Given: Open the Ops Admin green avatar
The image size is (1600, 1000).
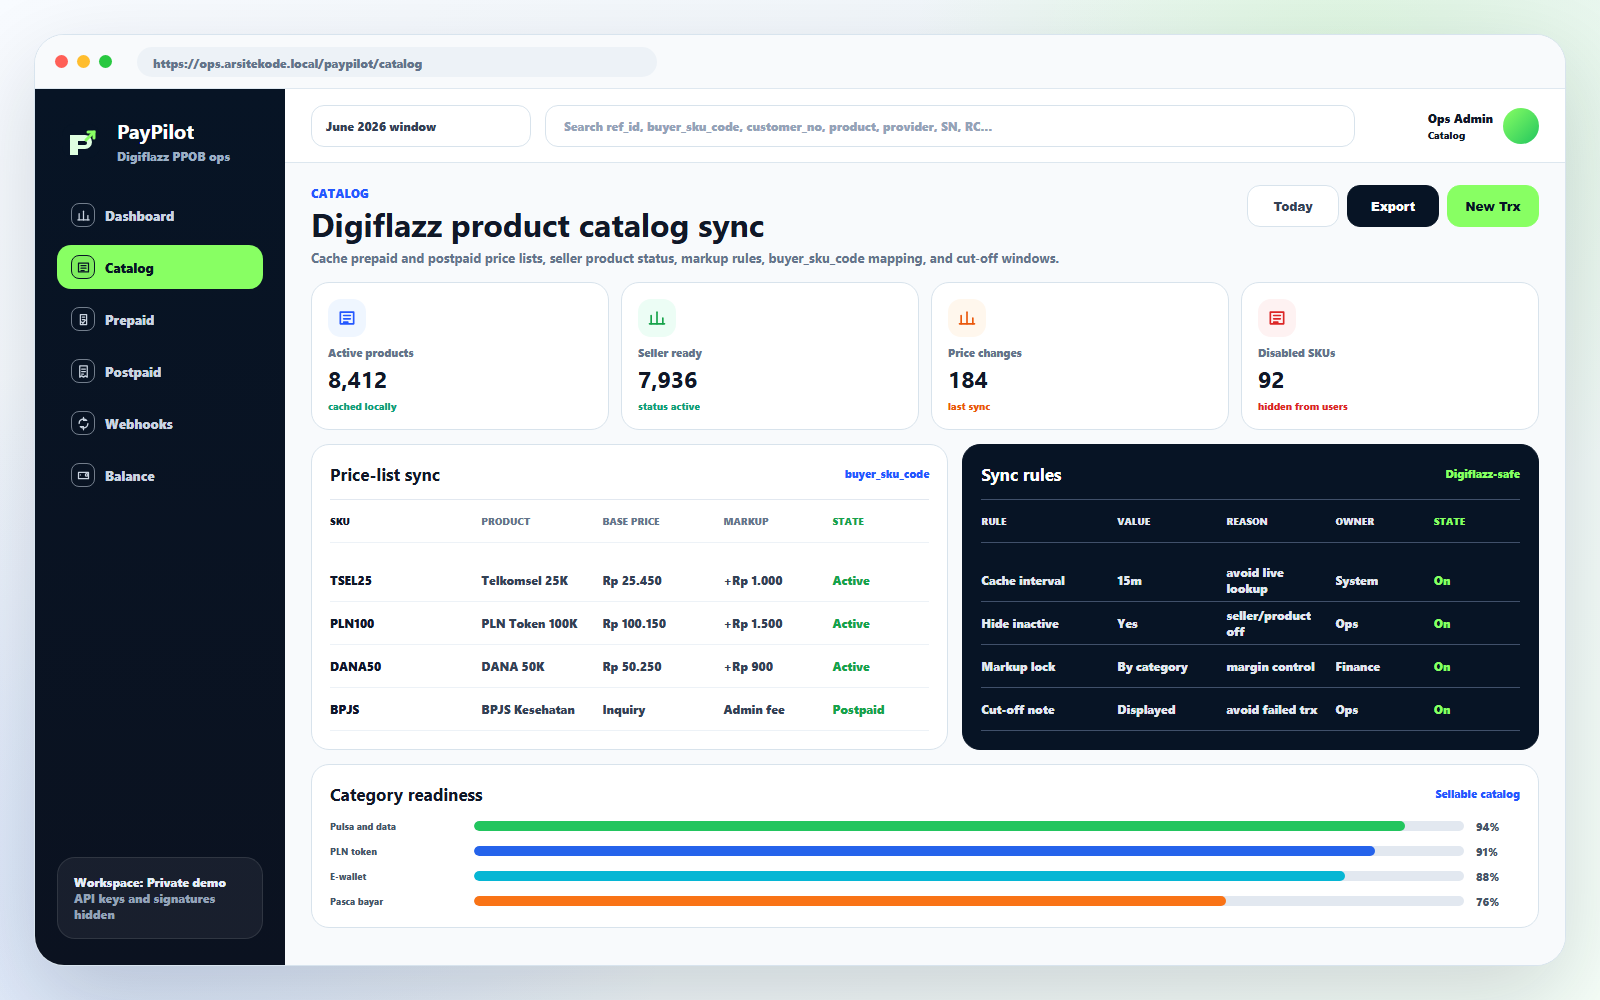Looking at the screenshot, I should pos(1521,126).
